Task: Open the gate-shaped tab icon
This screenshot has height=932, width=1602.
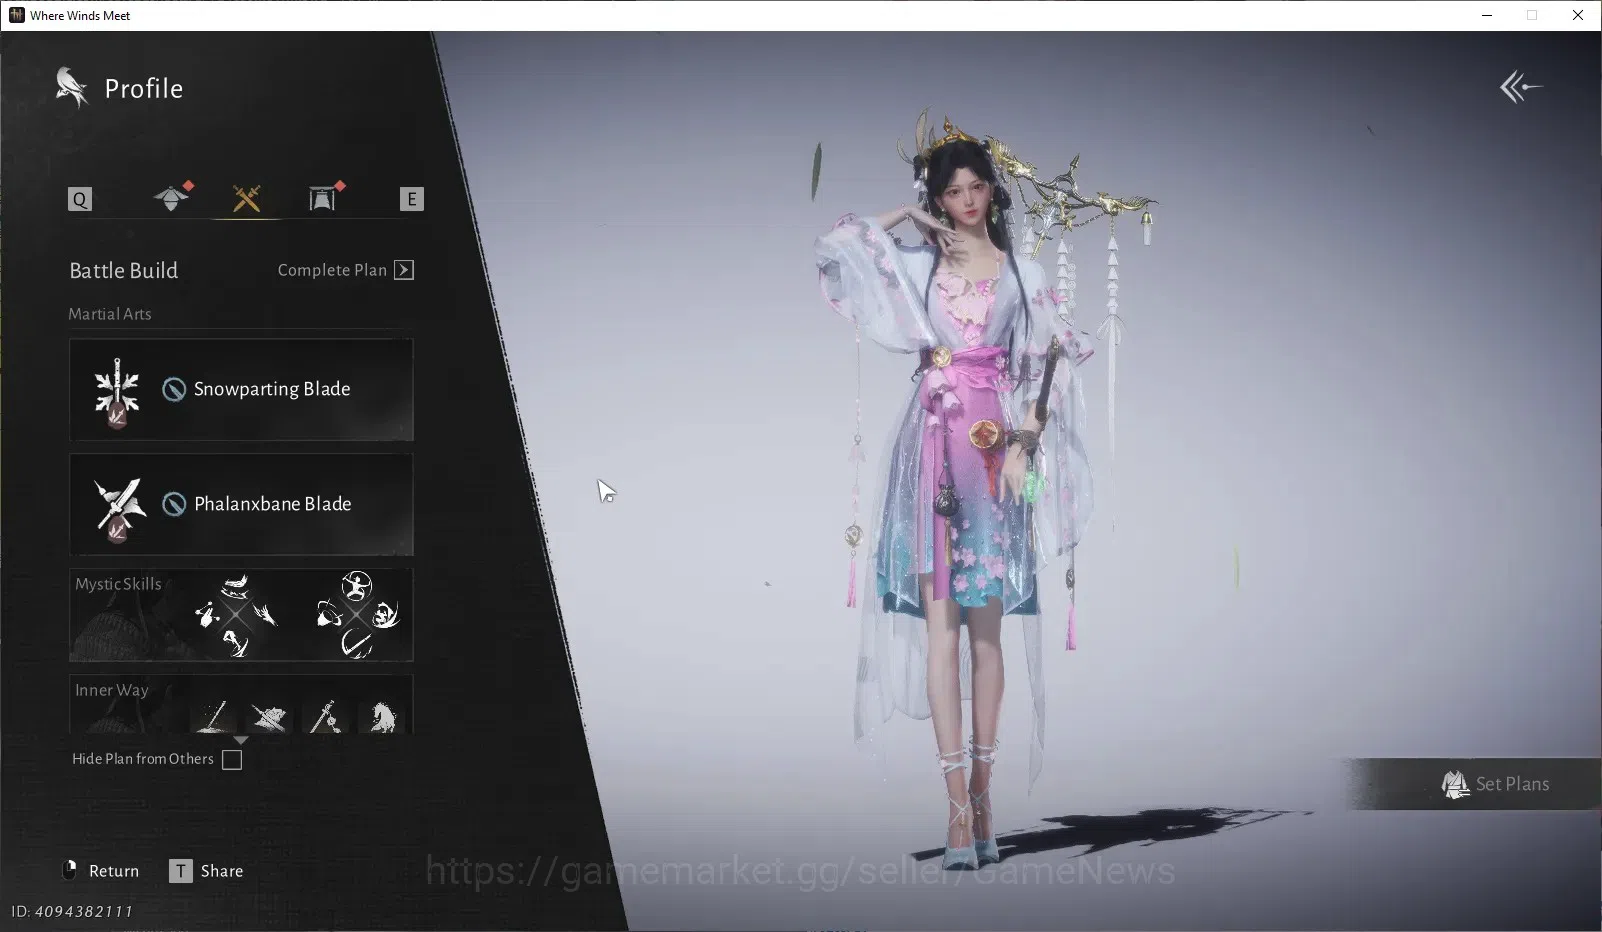Action: [323, 198]
